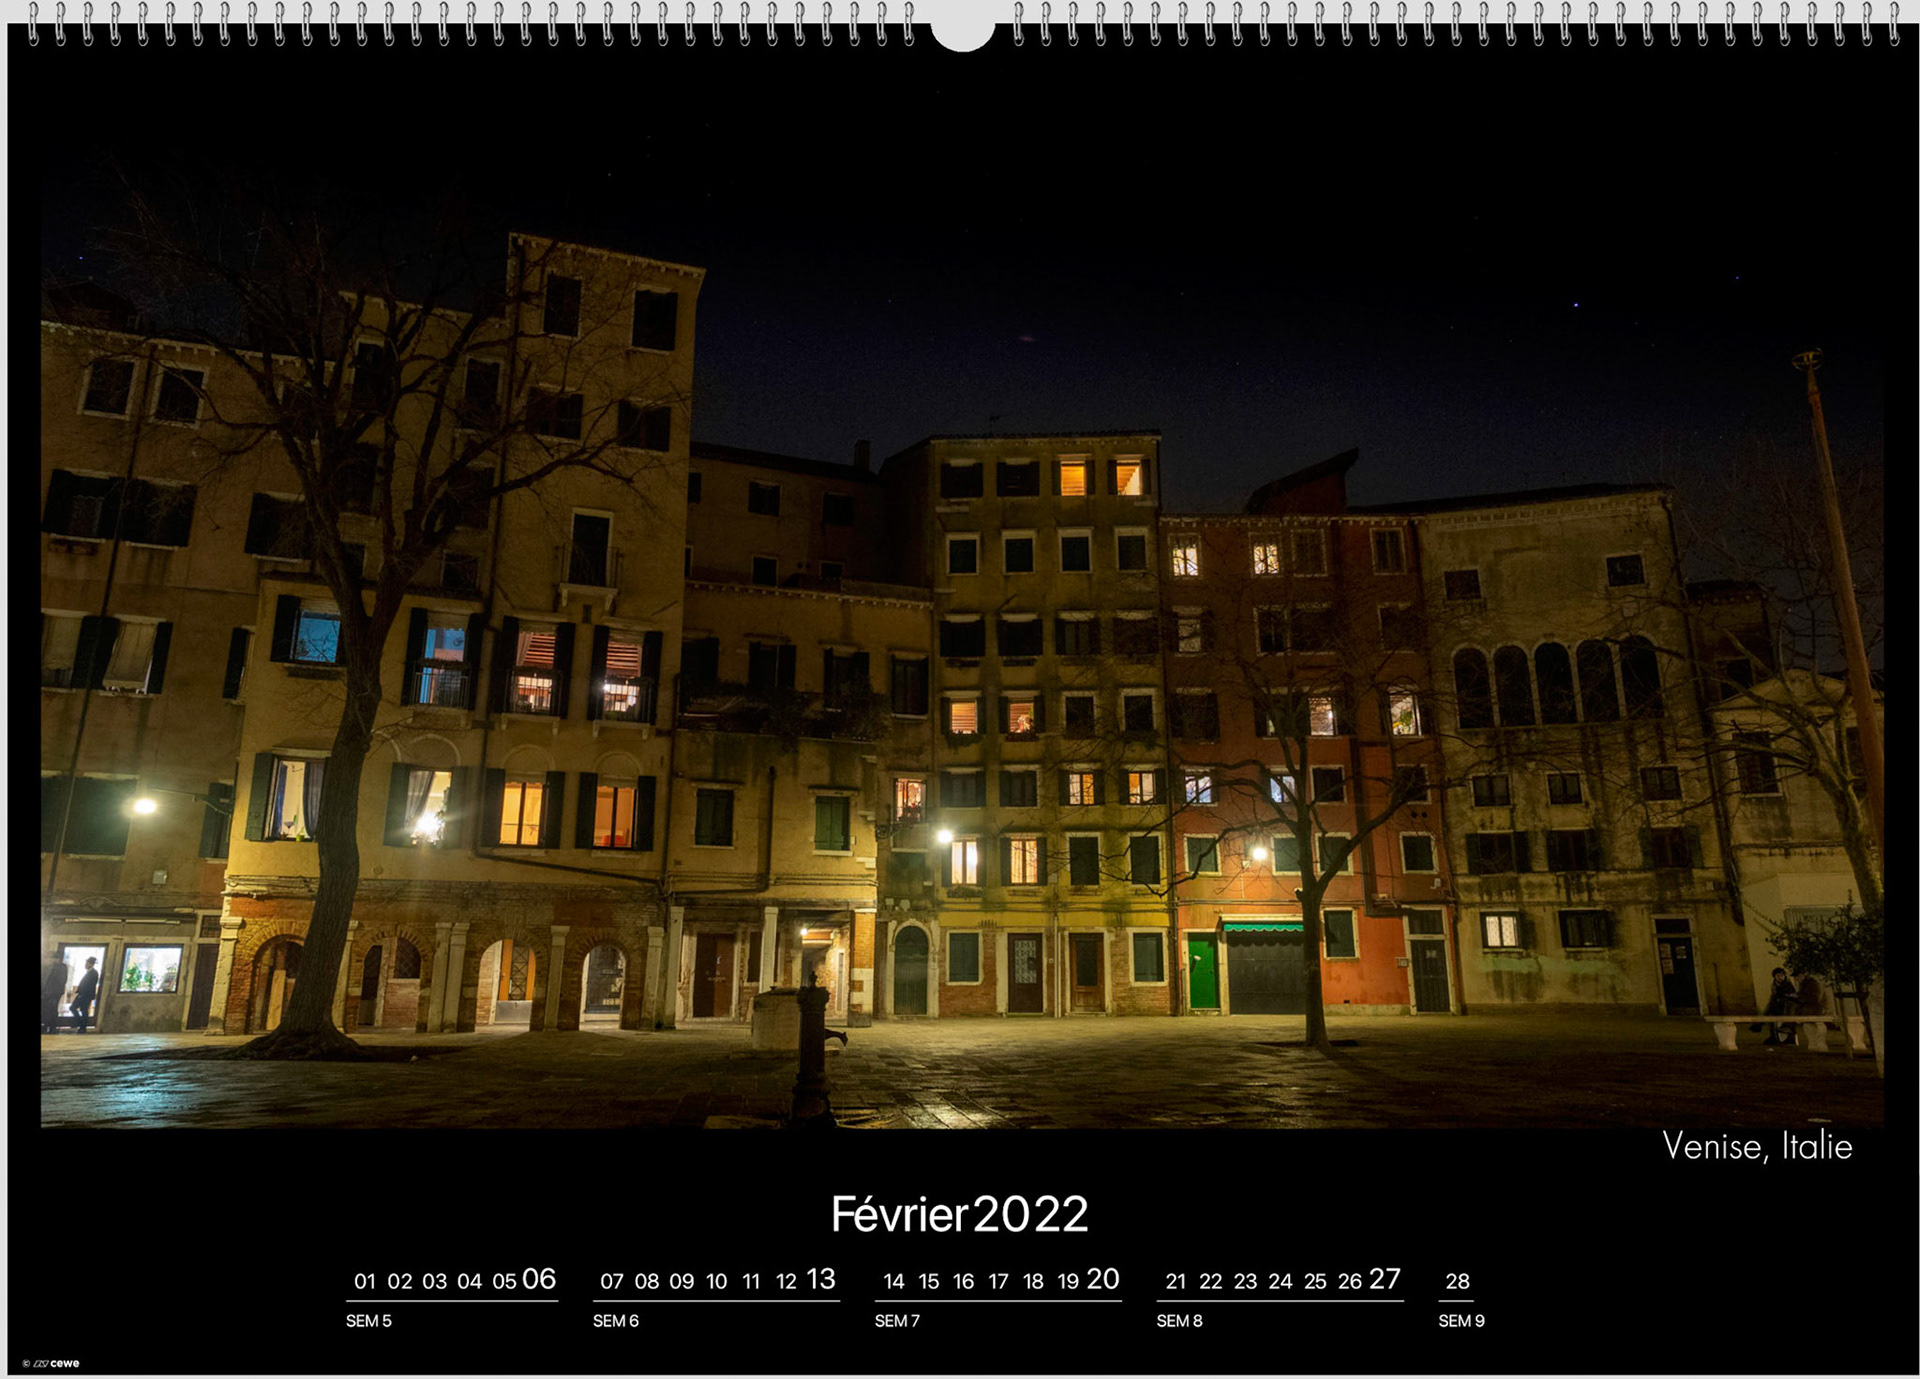The height and width of the screenshot is (1379, 1920).
Task: Select date 01 in February
Action: 365,1281
